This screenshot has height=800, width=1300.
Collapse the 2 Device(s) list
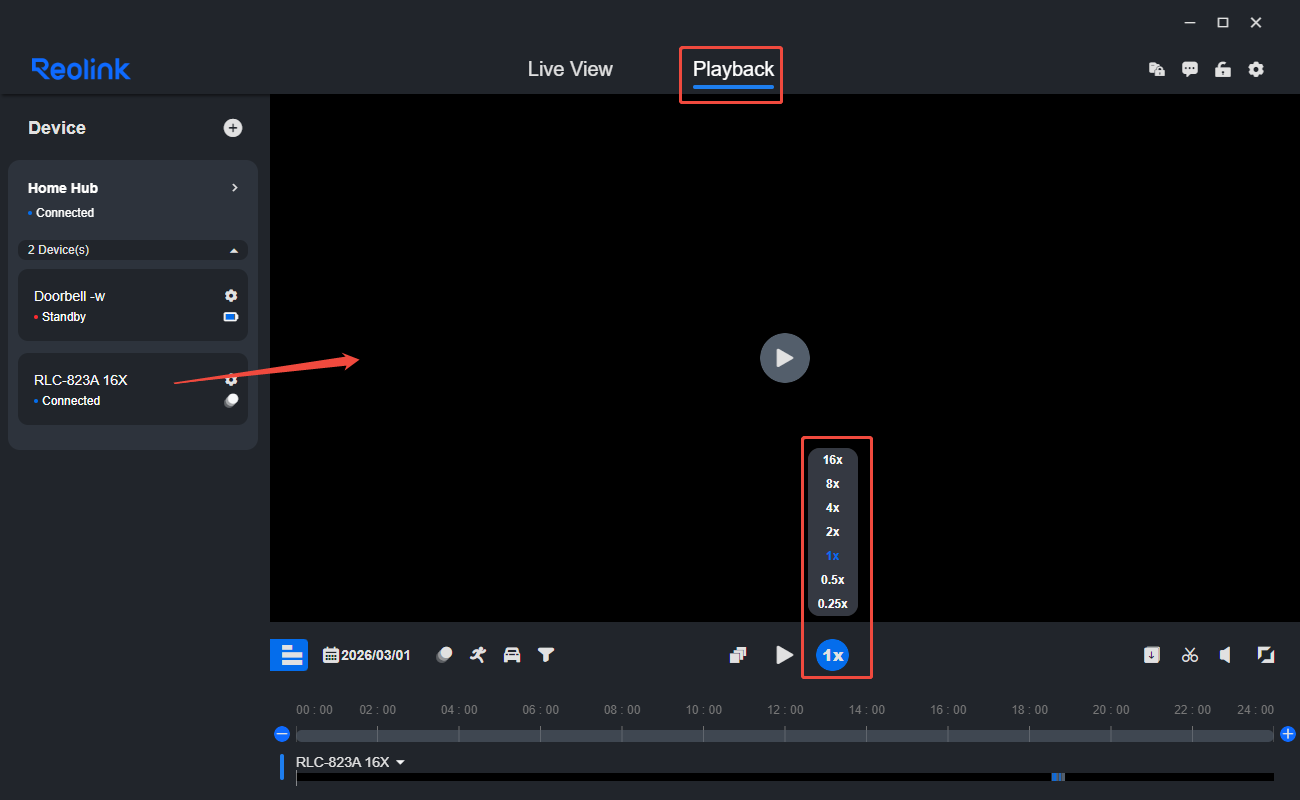(133, 250)
